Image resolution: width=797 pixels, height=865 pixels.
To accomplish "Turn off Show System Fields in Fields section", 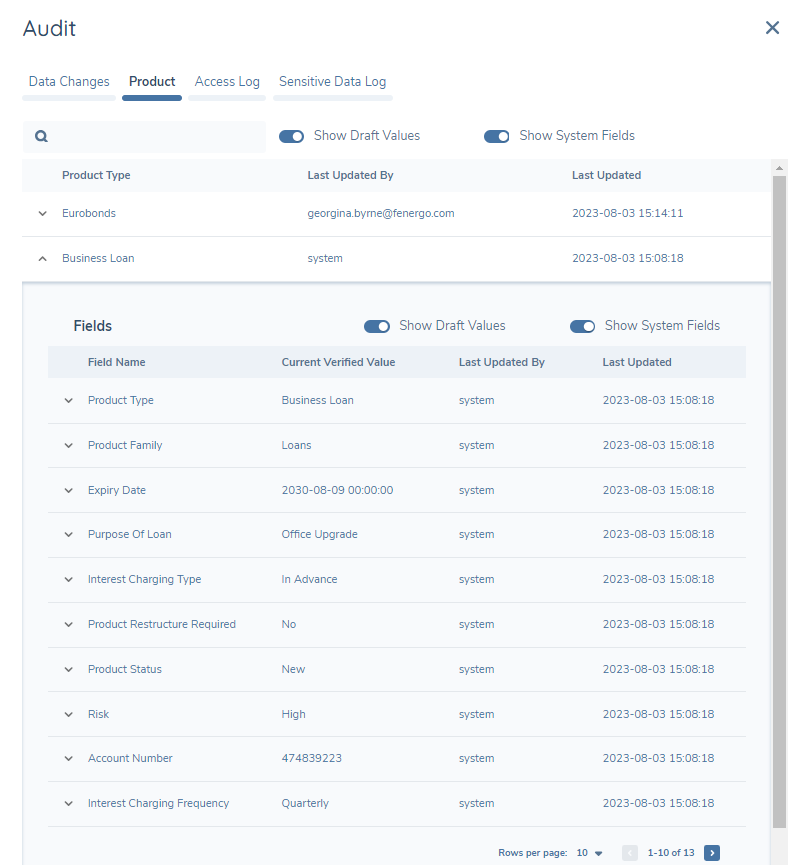I will point(582,326).
